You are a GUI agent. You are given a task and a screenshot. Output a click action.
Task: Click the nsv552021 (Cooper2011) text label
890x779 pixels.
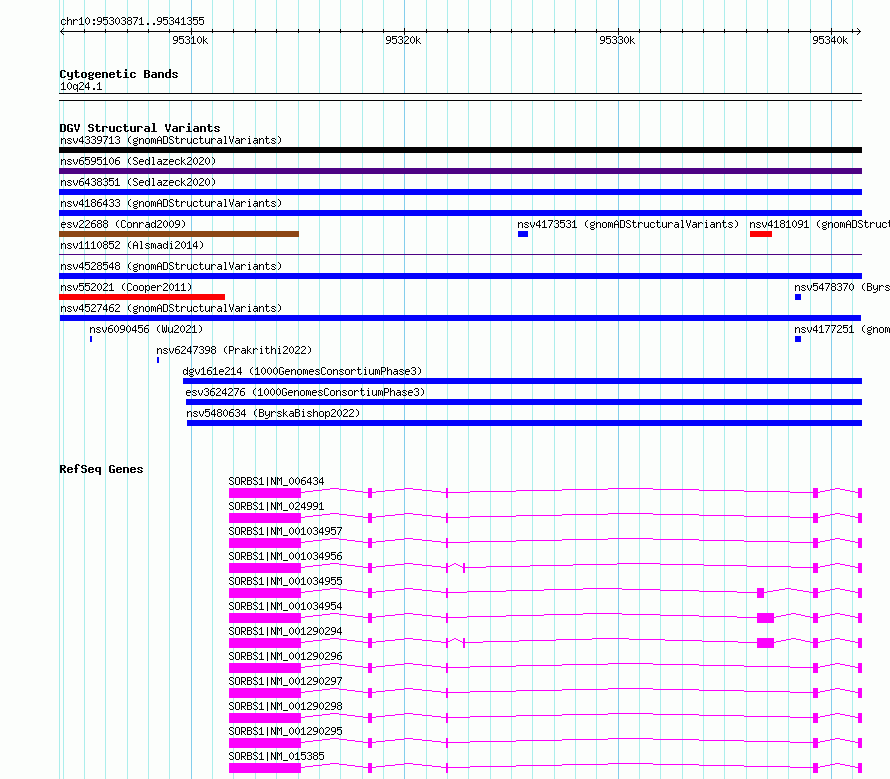click(126, 287)
